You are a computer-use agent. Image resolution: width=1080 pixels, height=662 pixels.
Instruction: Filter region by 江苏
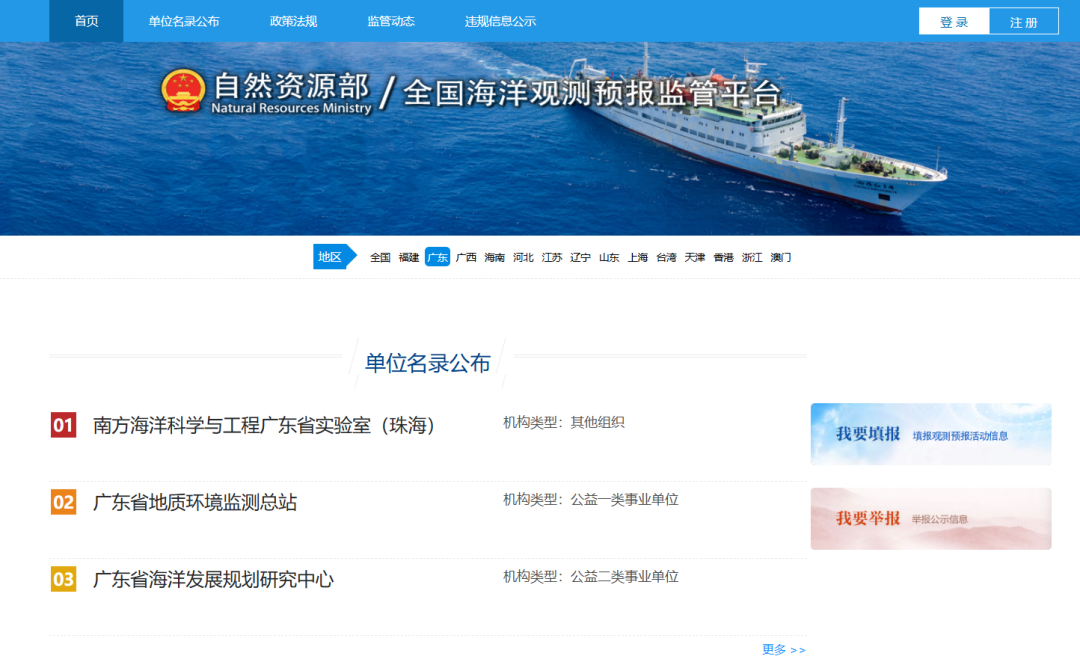pos(552,258)
